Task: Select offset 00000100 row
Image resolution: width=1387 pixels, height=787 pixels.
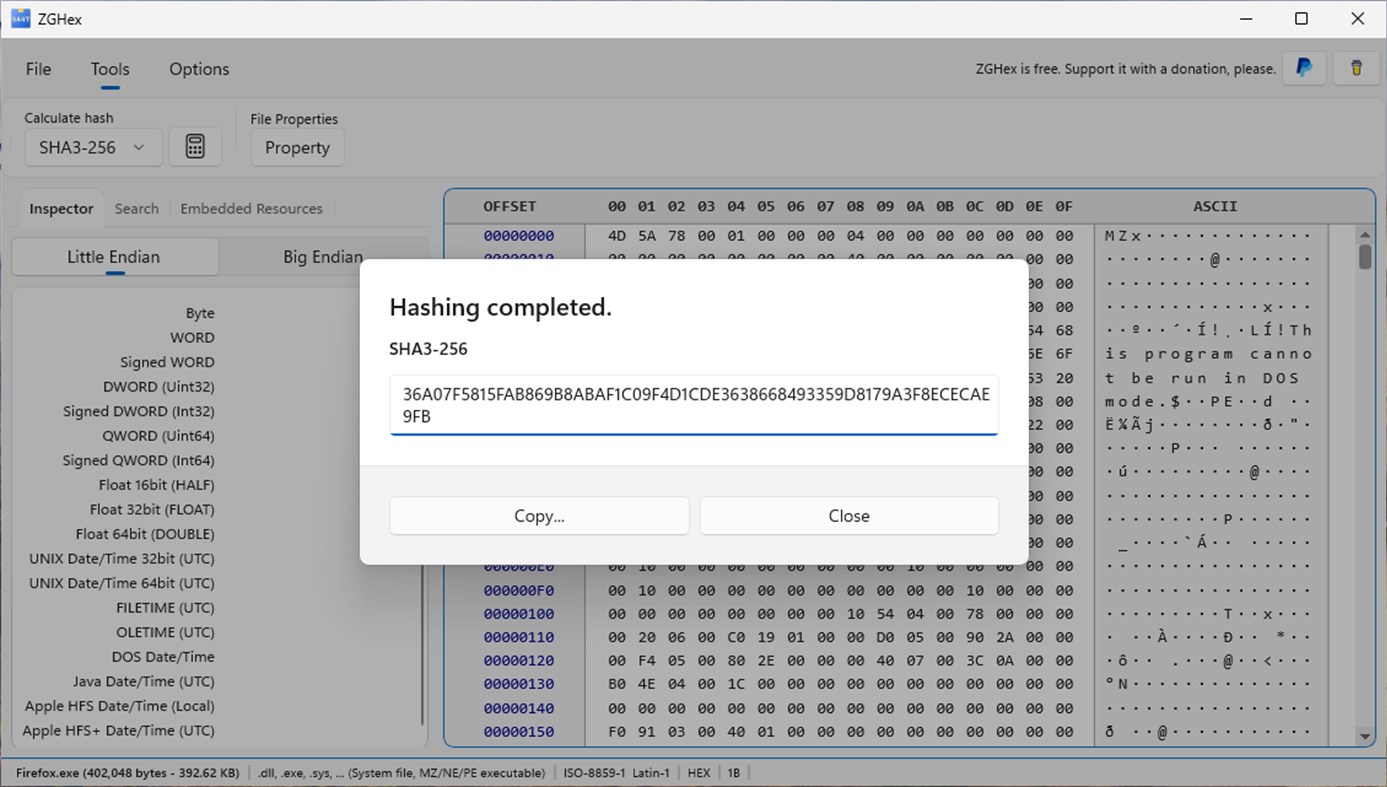Action: pyautogui.click(x=519, y=614)
